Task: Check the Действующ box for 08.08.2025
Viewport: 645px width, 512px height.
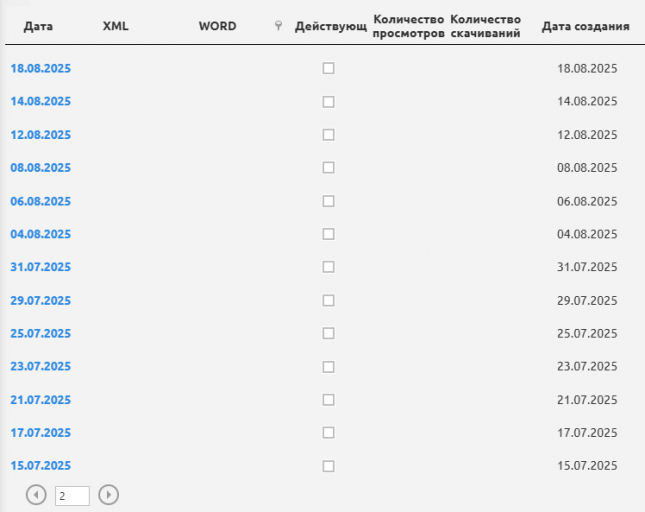Action: (x=328, y=168)
